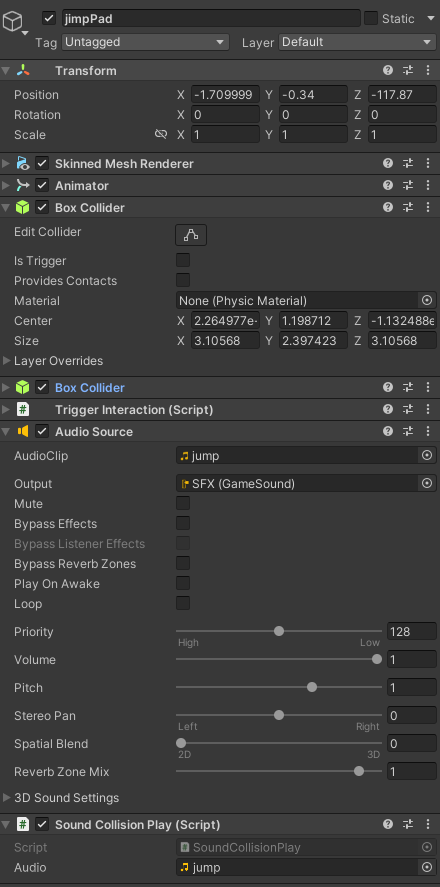The height and width of the screenshot is (887, 440).
Task: Open the Tag dropdown showing Untagged
Action: (x=145, y=42)
